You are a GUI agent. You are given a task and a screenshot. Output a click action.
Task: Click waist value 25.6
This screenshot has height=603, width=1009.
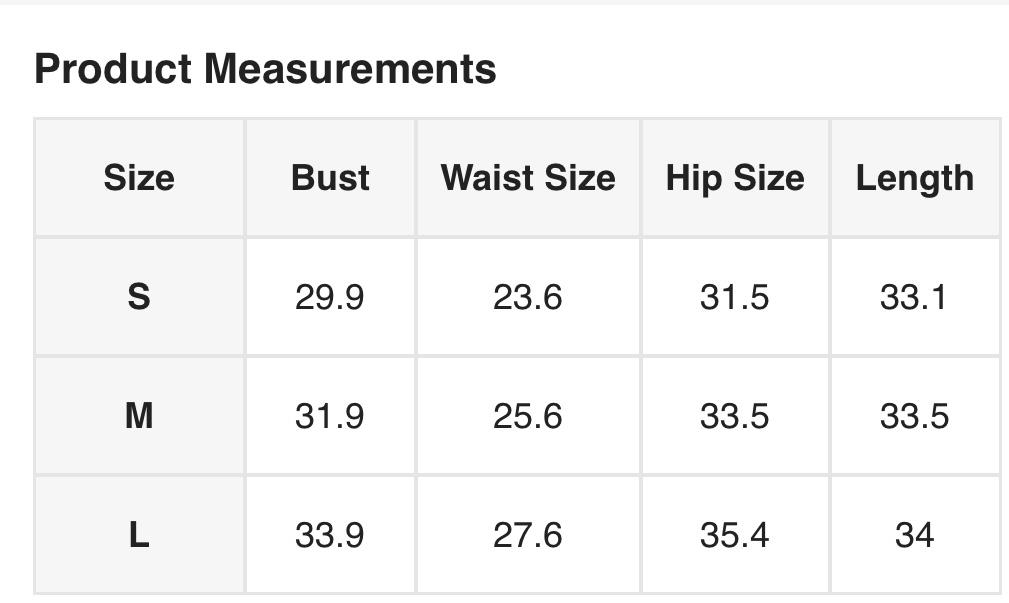click(x=528, y=416)
